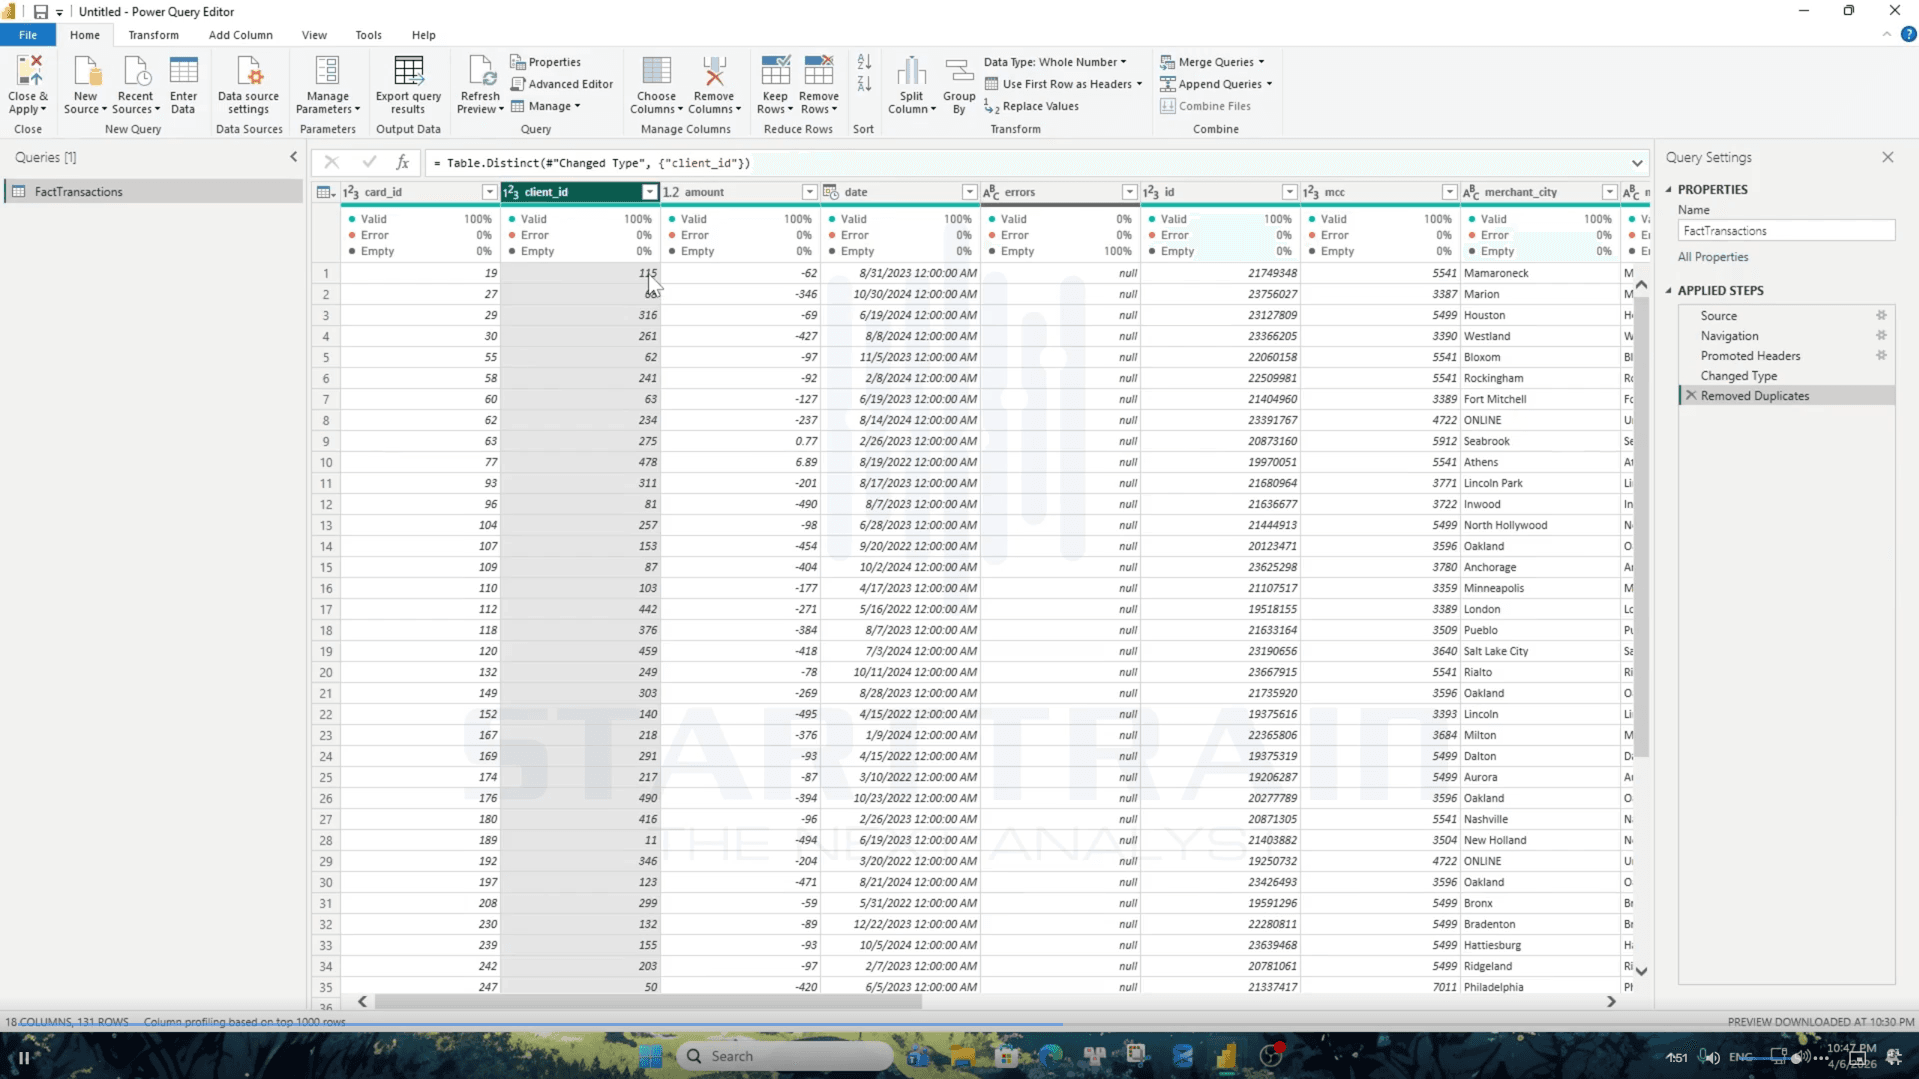The image size is (1919, 1079).
Task: Close the Query Settings pane
Action: (x=1887, y=157)
